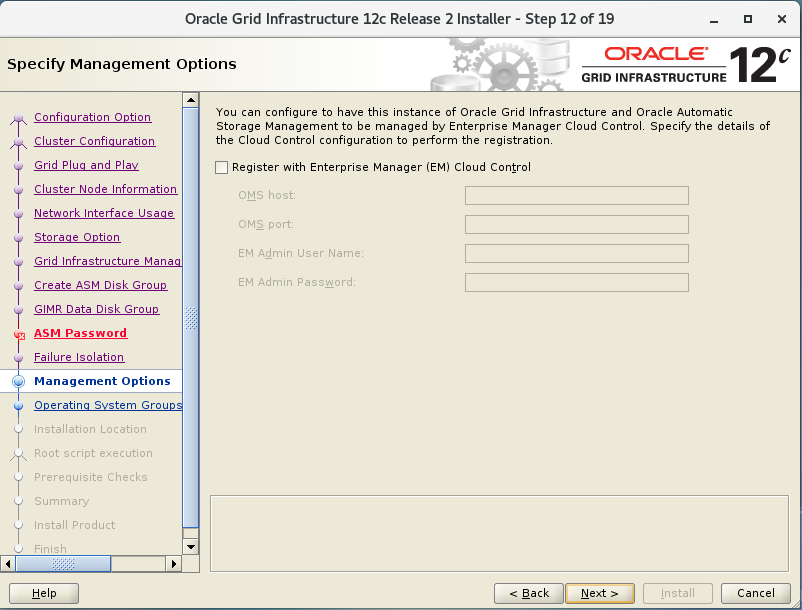Jump to Cluster Node Information step

click(105, 189)
